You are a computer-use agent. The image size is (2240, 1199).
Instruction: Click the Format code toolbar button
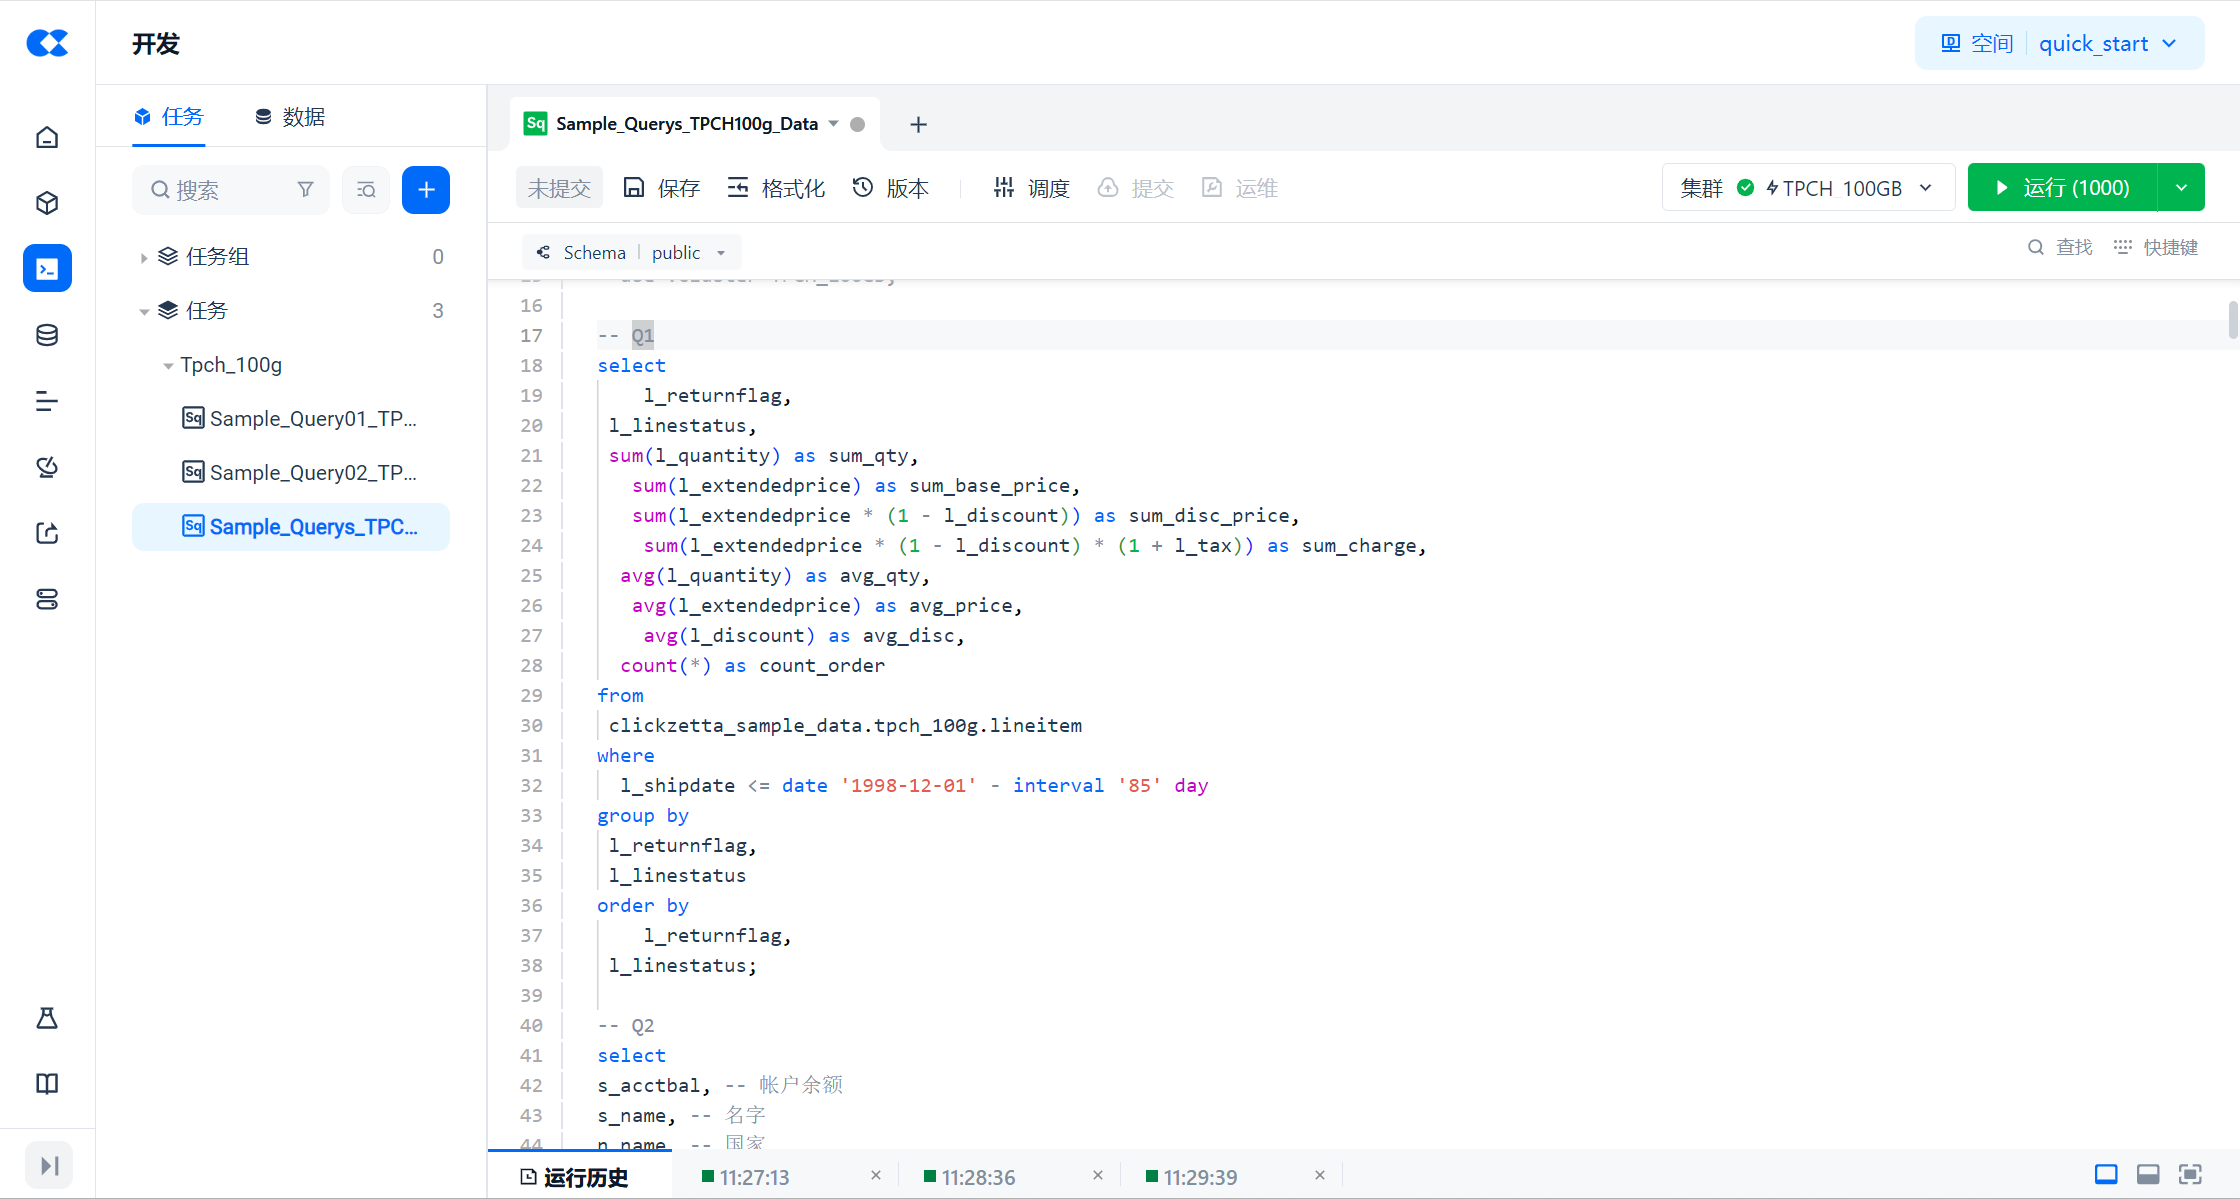click(x=776, y=188)
